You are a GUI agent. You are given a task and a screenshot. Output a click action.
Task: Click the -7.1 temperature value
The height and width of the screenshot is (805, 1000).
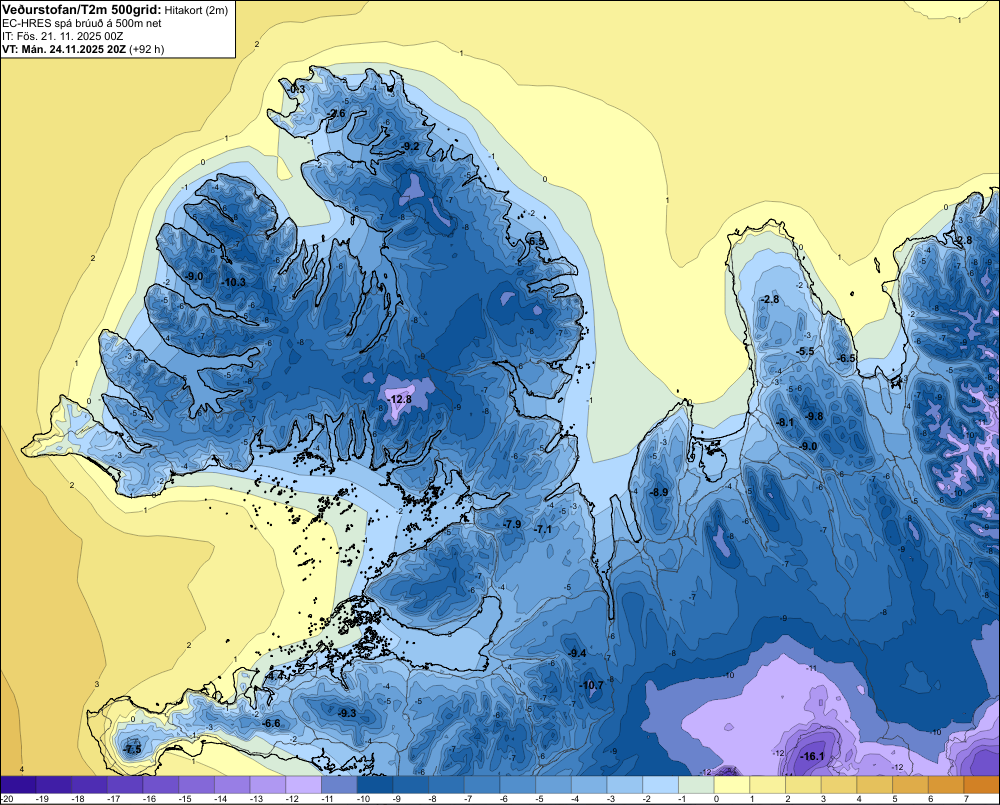pos(543,529)
